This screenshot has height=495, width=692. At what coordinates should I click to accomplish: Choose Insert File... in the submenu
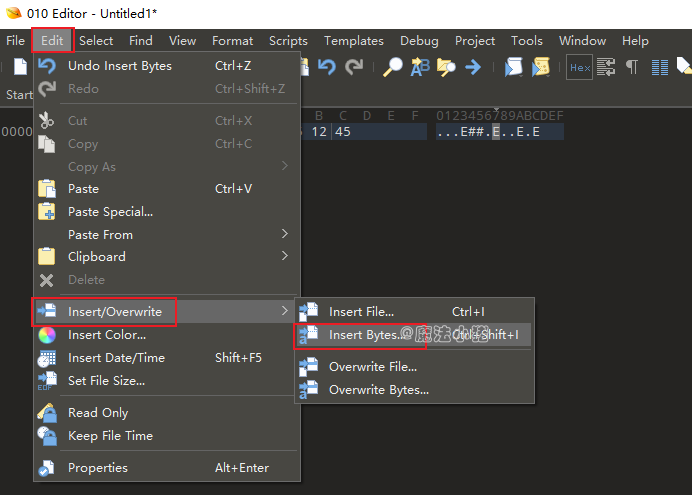(414, 311)
